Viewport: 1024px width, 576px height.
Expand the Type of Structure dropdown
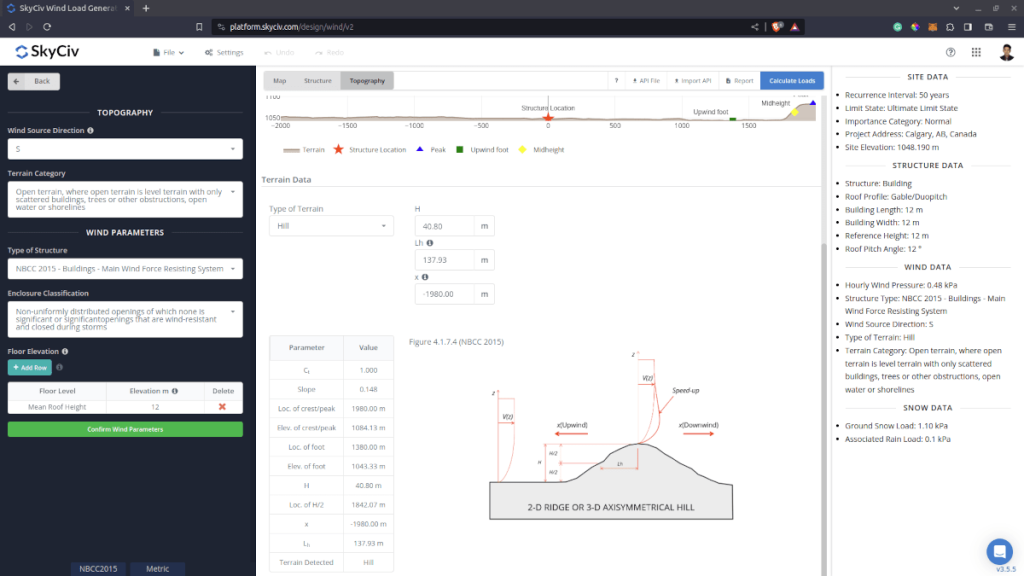point(125,269)
